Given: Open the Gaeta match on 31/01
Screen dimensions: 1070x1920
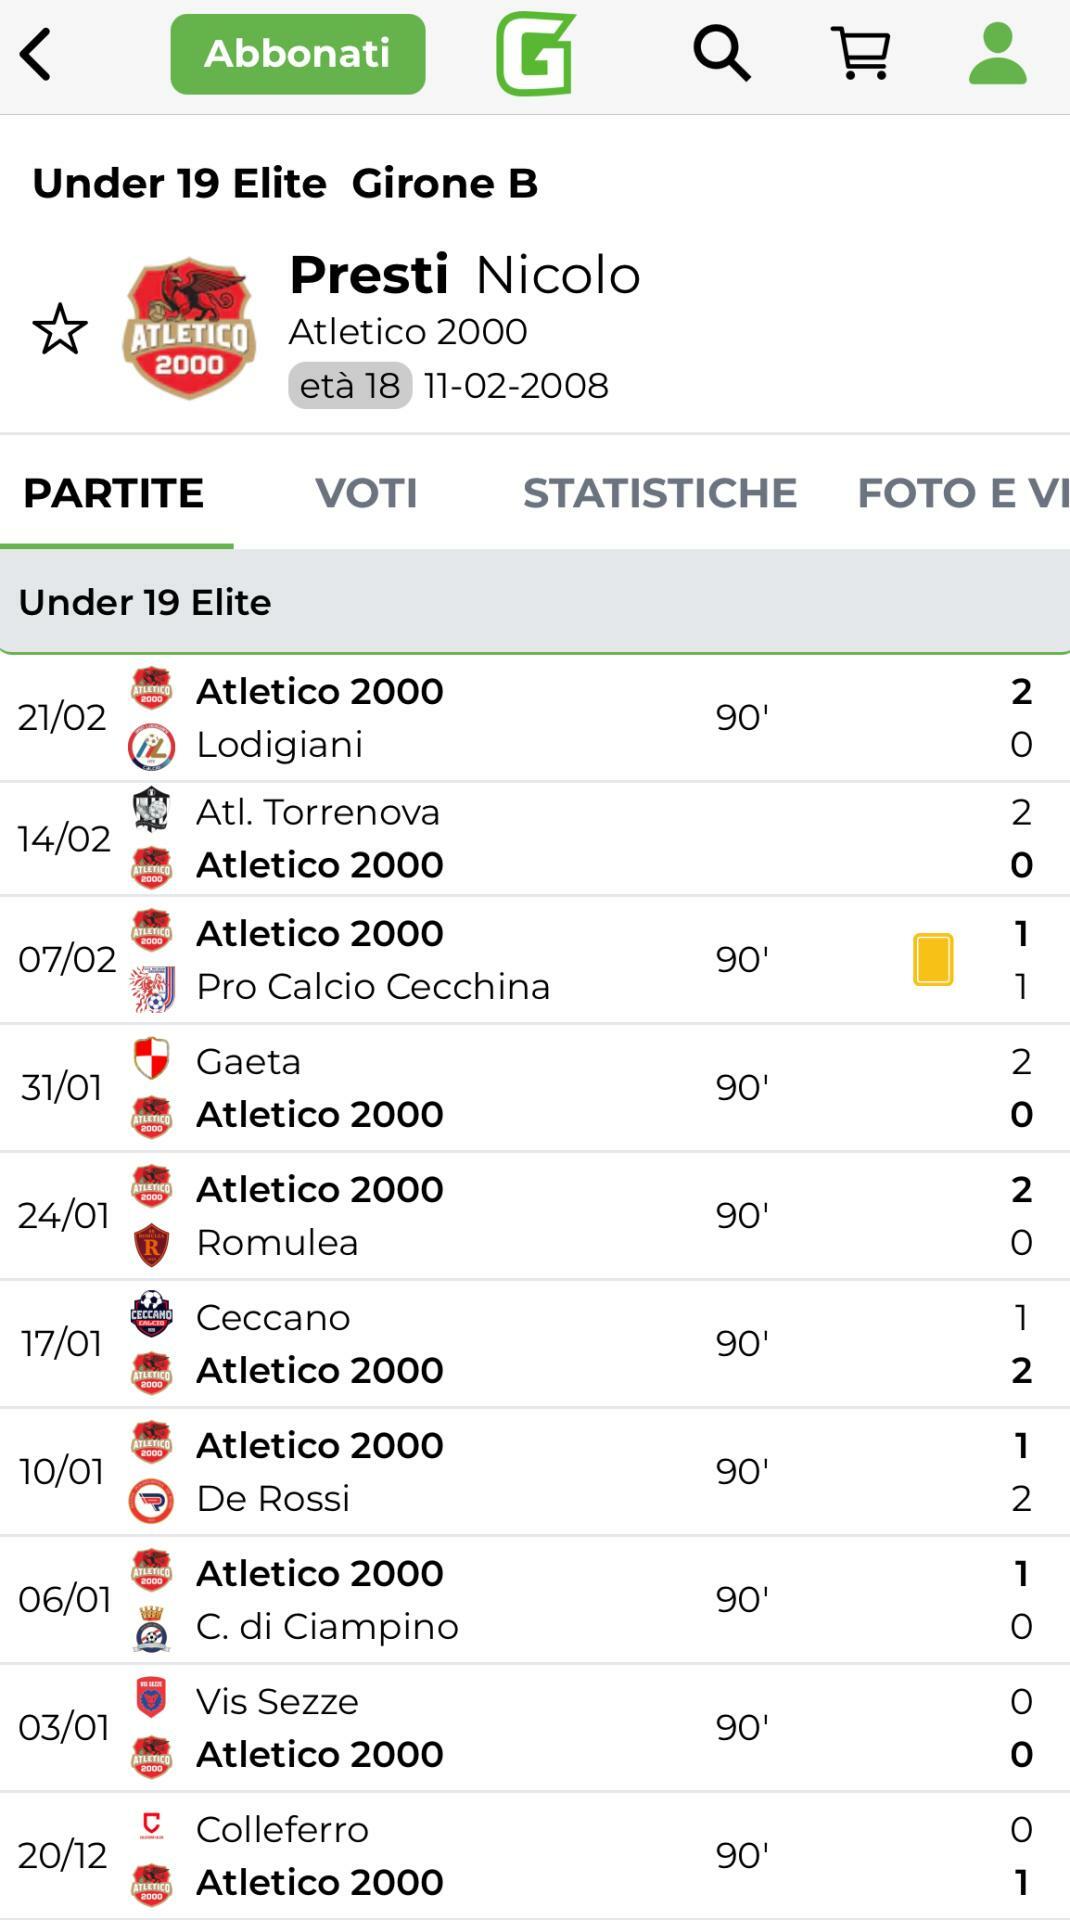Looking at the screenshot, I should coord(535,1088).
